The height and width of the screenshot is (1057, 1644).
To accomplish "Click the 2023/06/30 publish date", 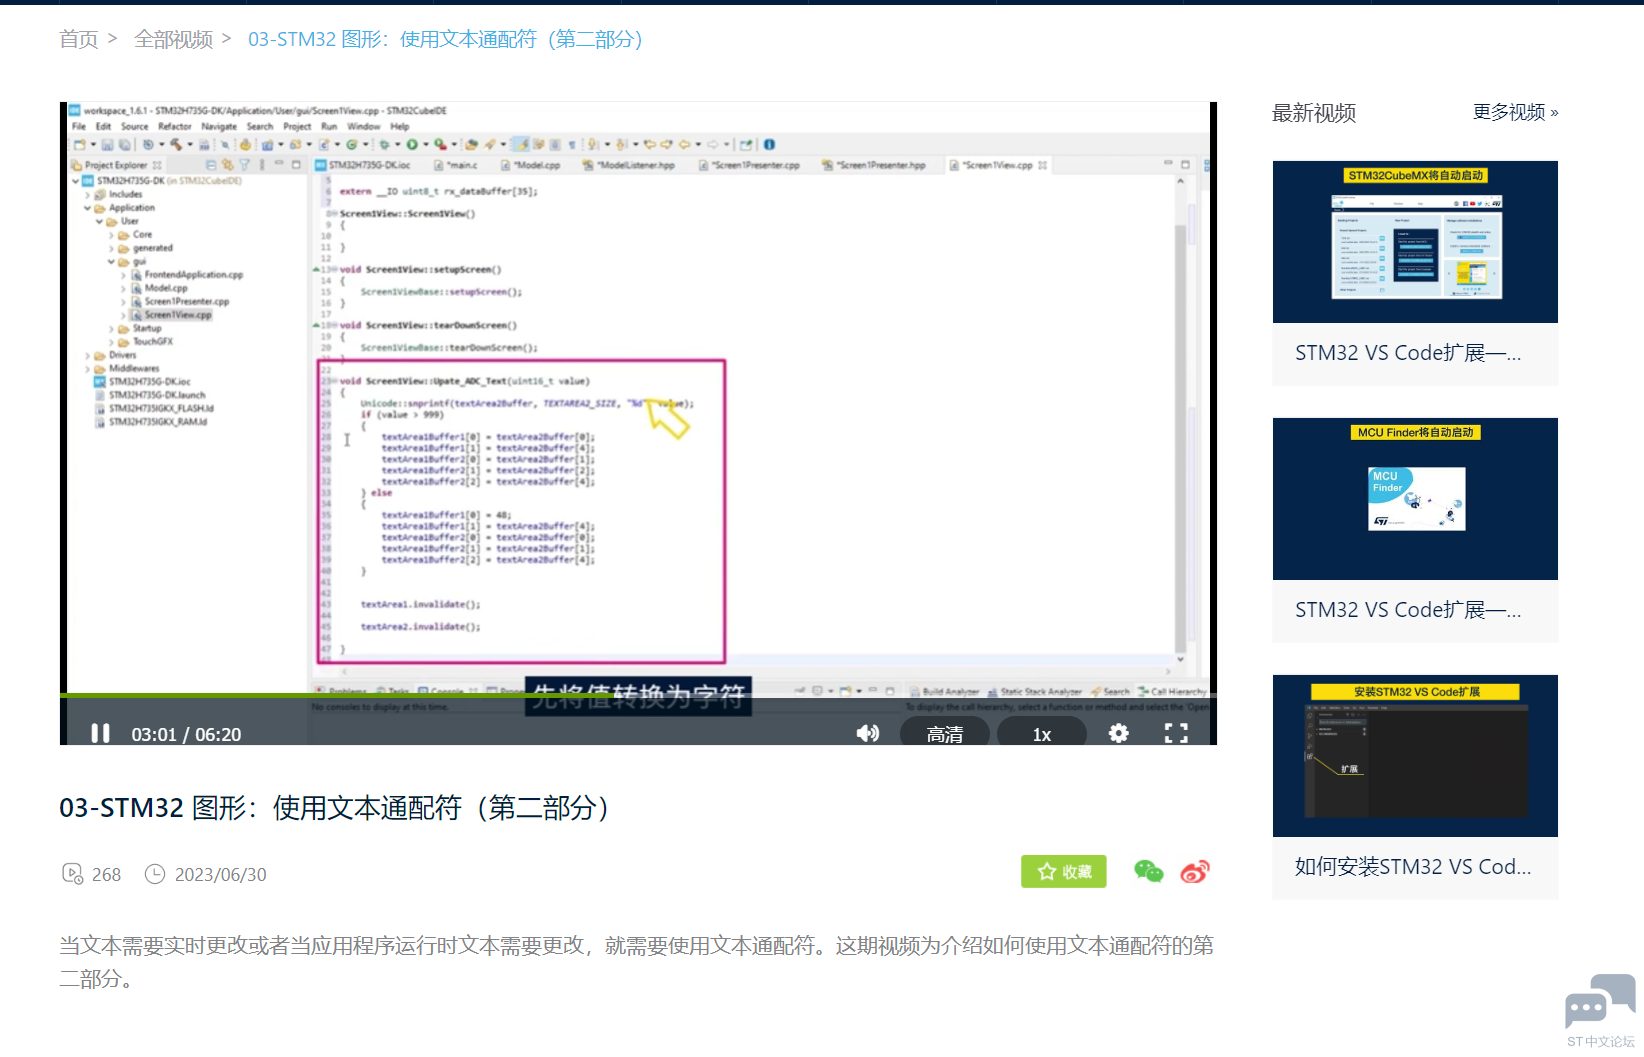I will click(221, 874).
